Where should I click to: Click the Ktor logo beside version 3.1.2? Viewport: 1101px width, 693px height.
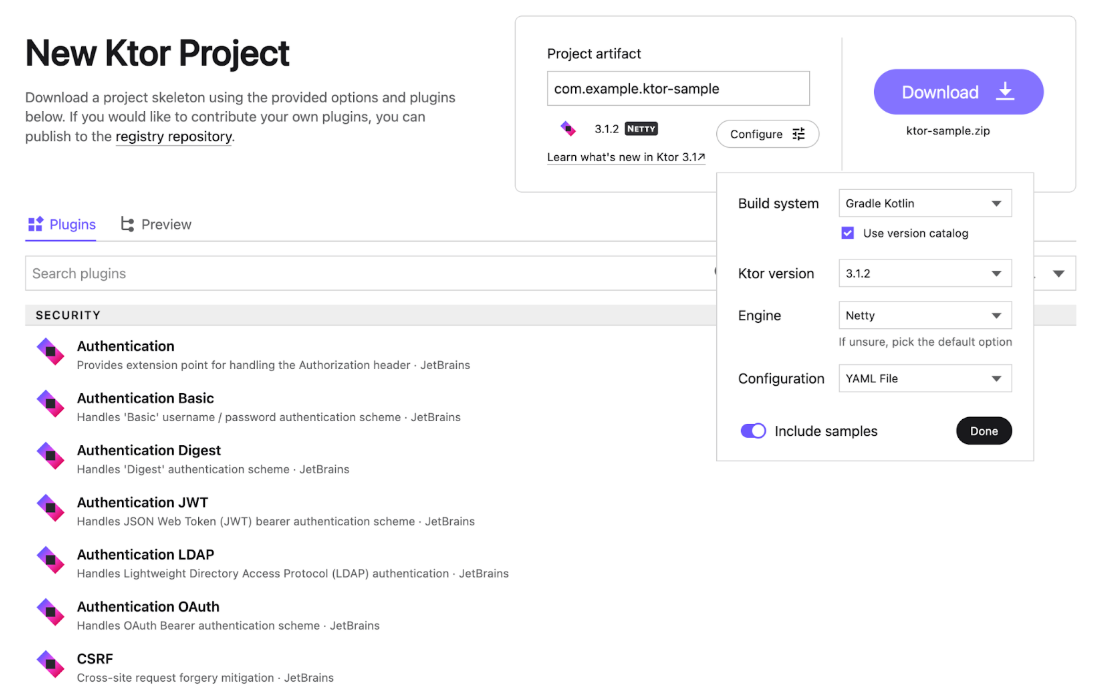point(568,128)
